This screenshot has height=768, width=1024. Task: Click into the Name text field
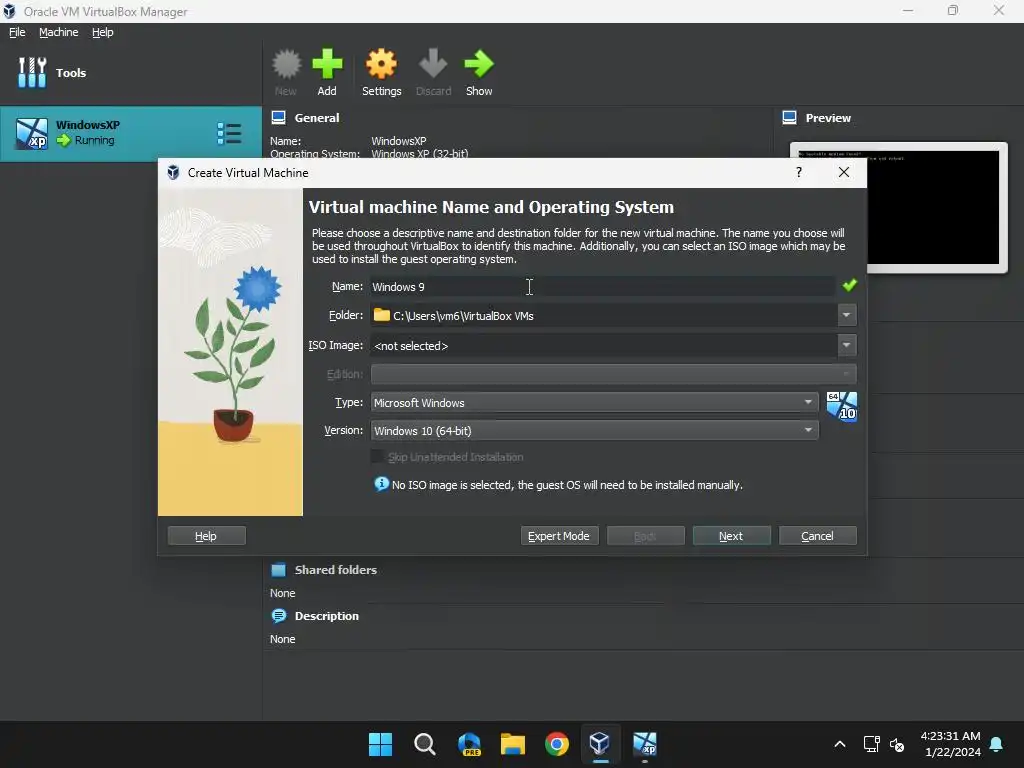602,287
